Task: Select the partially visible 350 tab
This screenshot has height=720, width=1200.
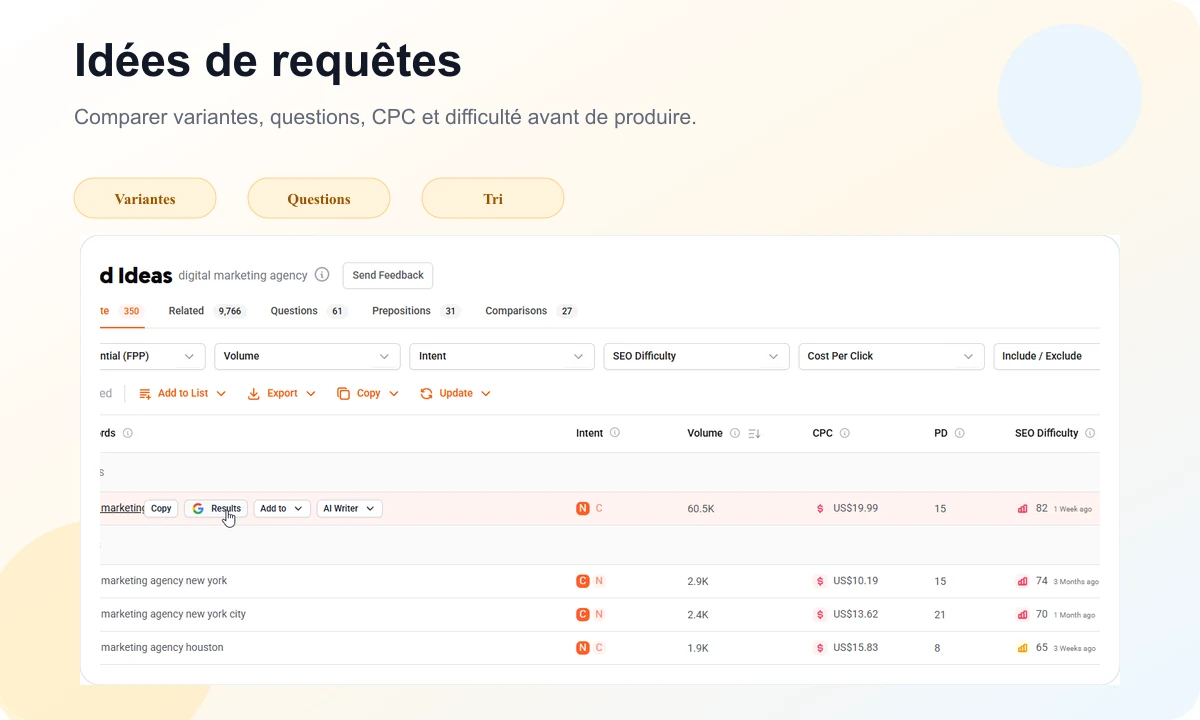Action: 123,311
